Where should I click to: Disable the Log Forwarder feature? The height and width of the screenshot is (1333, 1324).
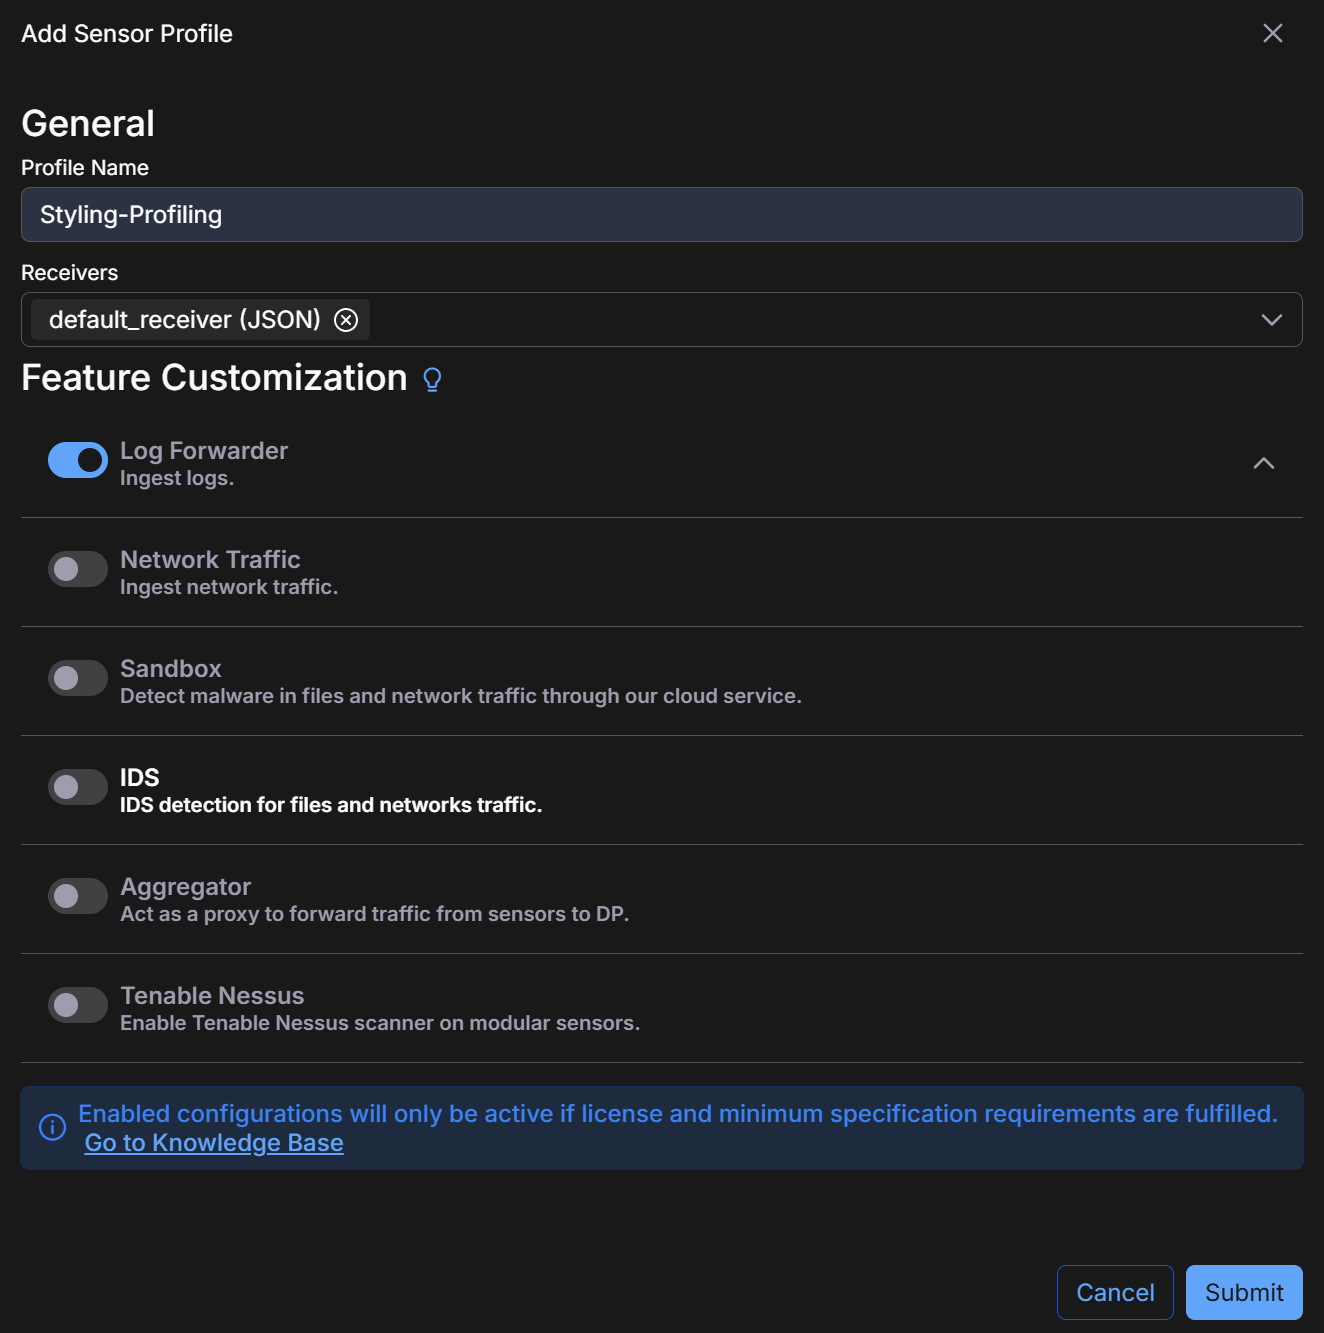[x=77, y=459]
